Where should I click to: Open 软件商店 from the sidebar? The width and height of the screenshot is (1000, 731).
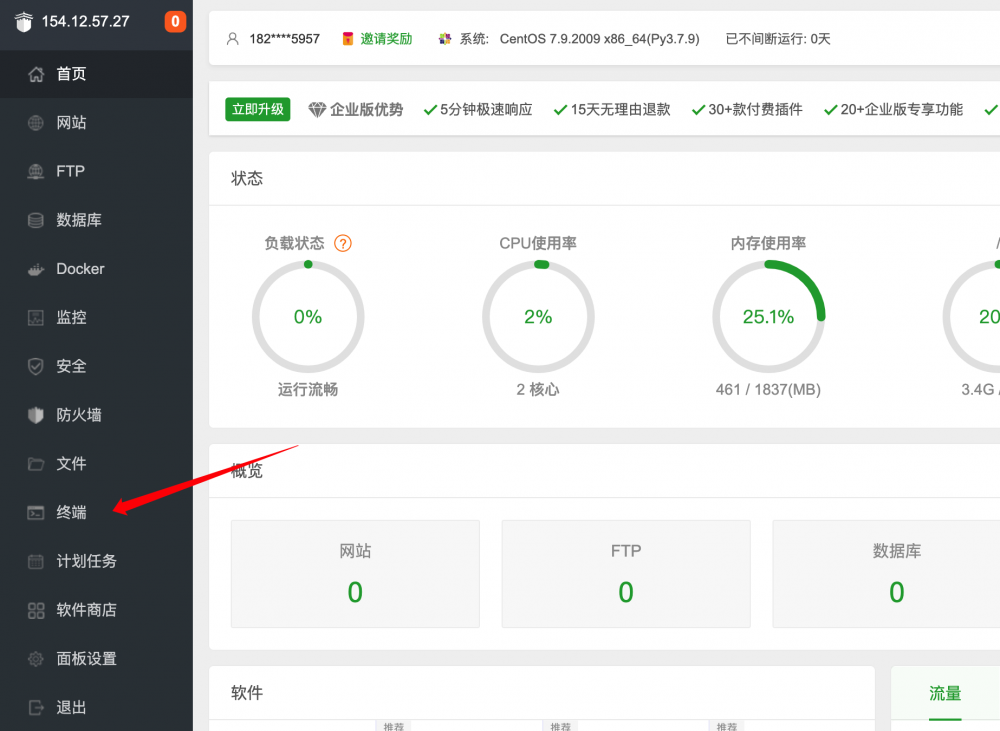[x=86, y=610]
